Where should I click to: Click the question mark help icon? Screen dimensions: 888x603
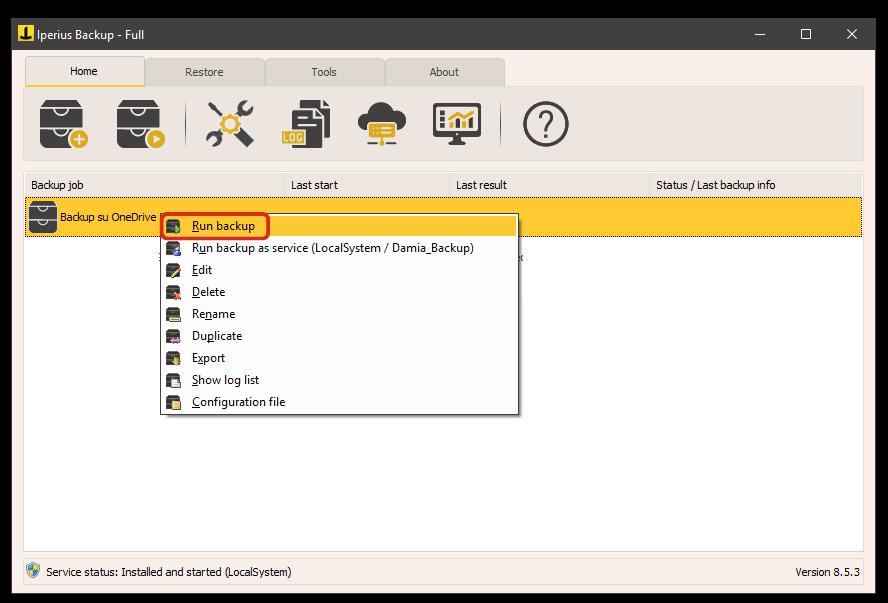click(545, 124)
